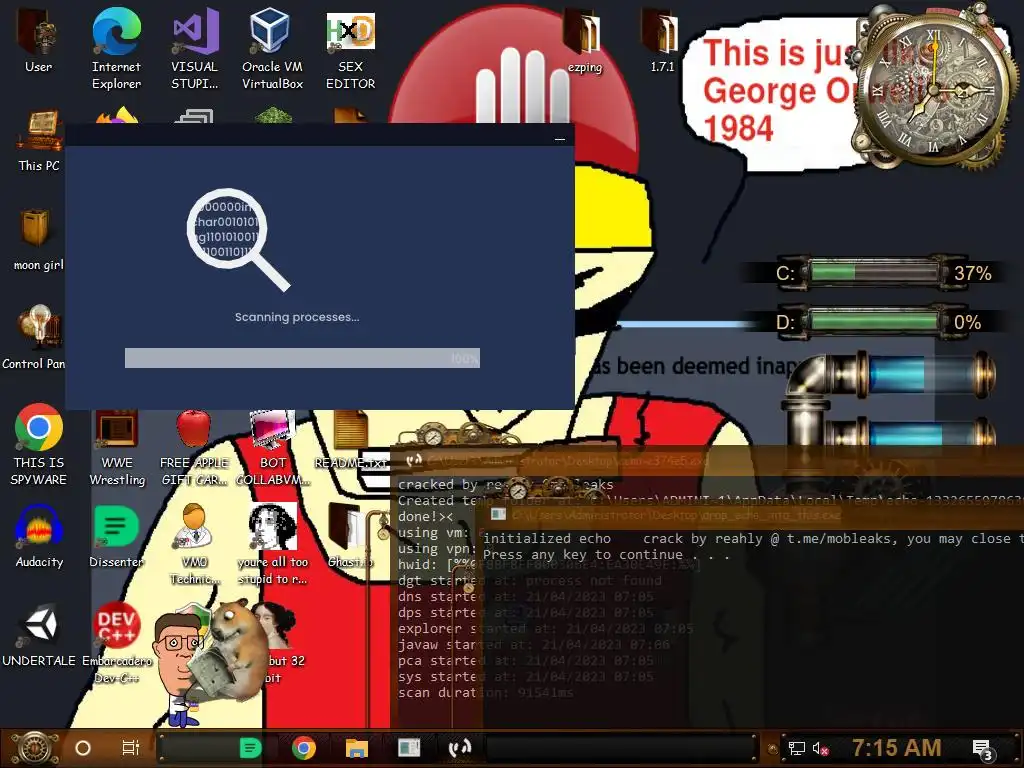Open the notification center icon
The image size is (1024, 768).
(982, 749)
